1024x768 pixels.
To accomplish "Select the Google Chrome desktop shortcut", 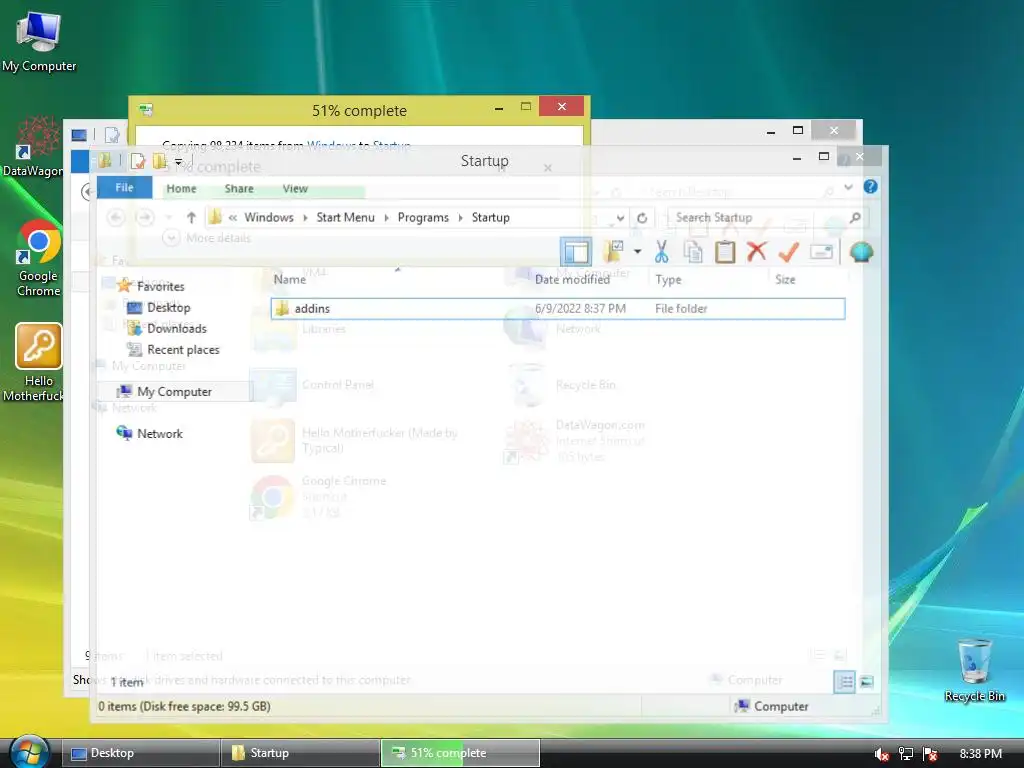I will click(38, 260).
